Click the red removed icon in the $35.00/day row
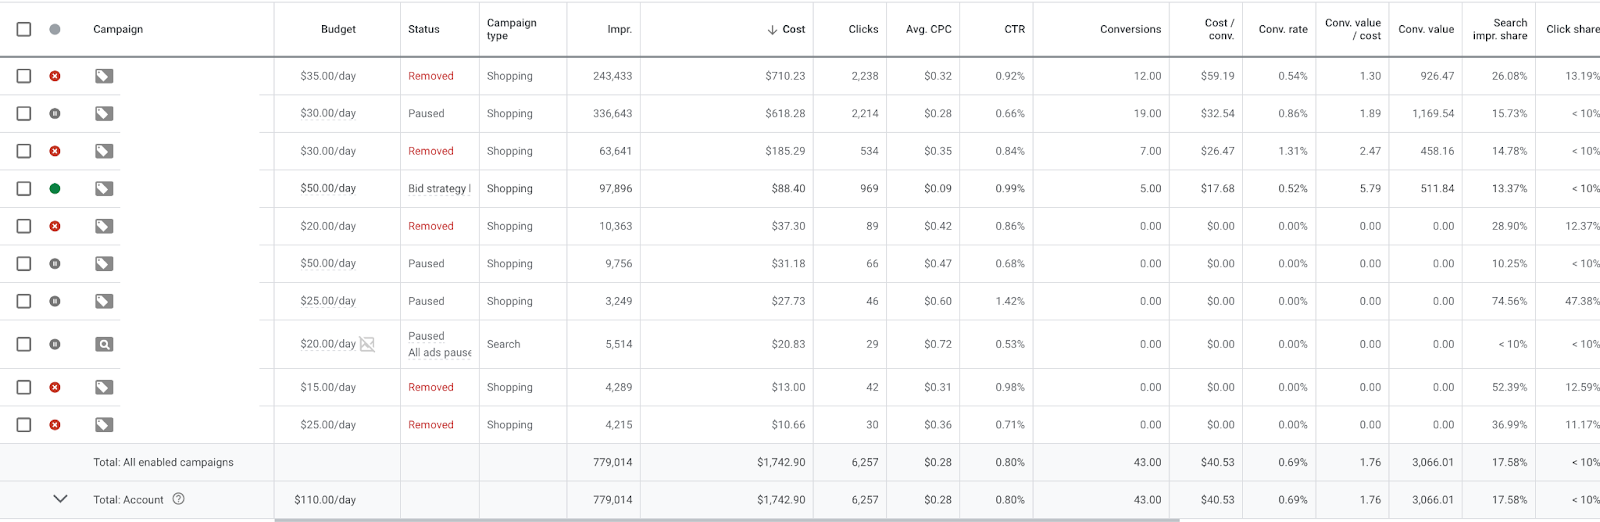Viewport: 1600px width, 522px height. pos(55,76)
